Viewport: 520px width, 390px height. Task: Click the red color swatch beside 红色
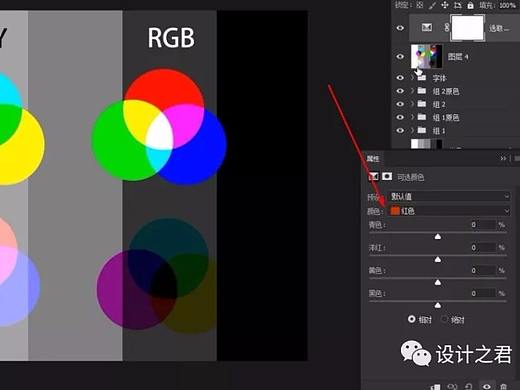[395, 211]
